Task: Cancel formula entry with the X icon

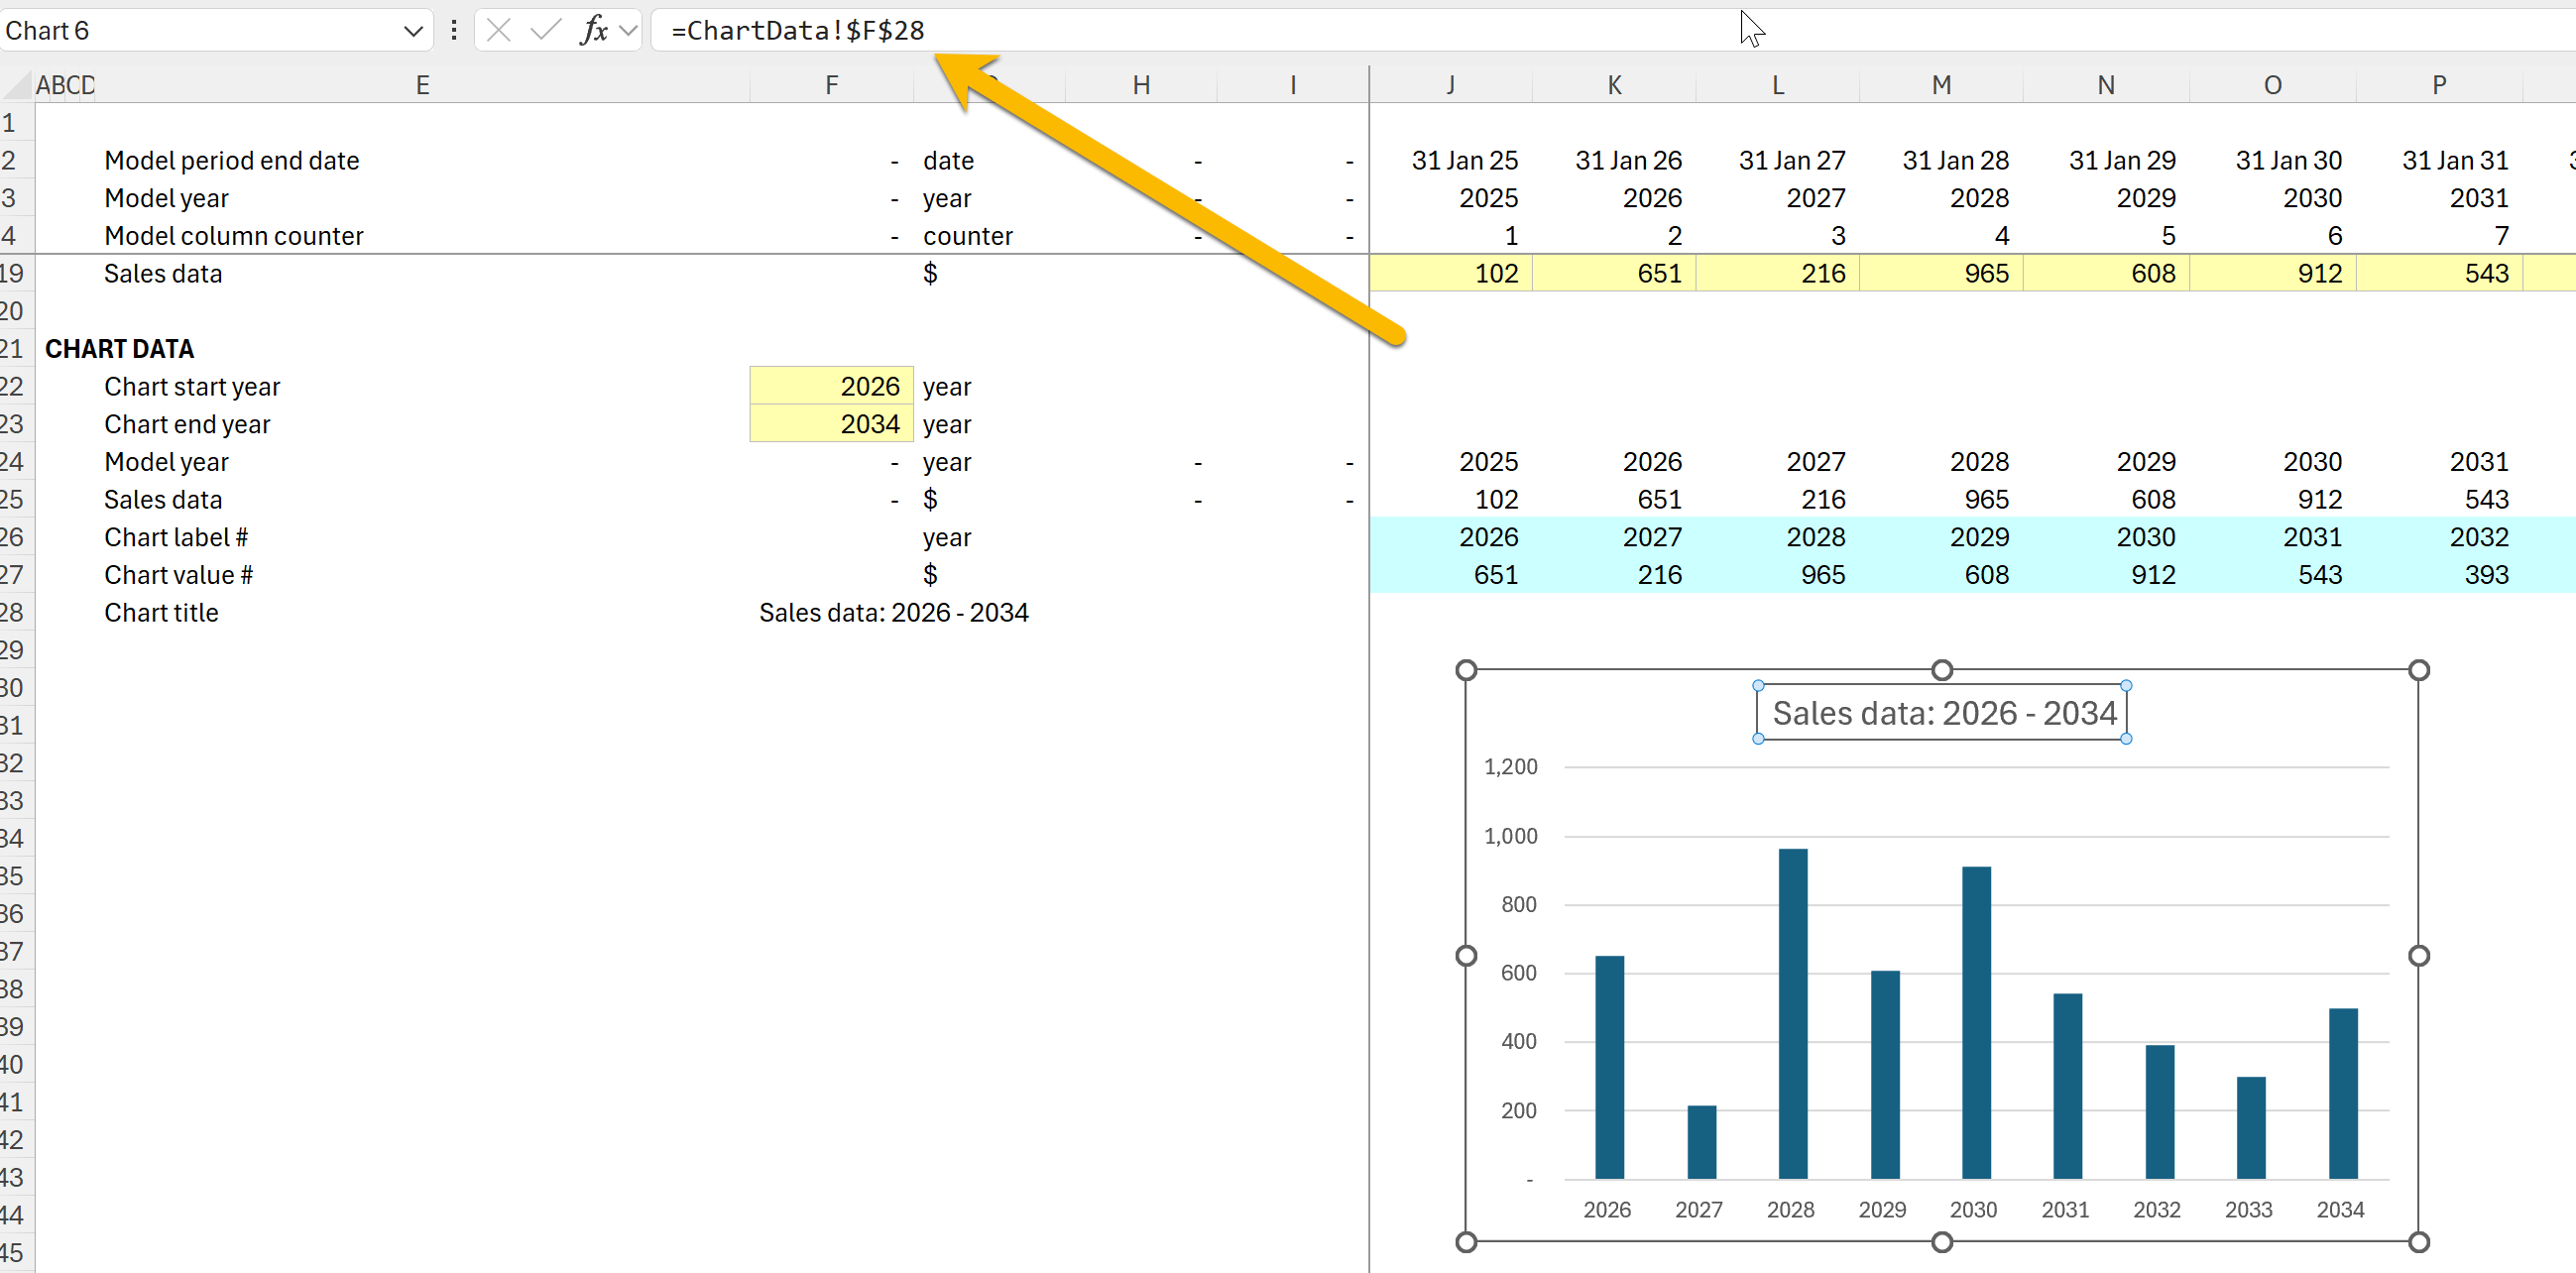Action: [498, 30]
